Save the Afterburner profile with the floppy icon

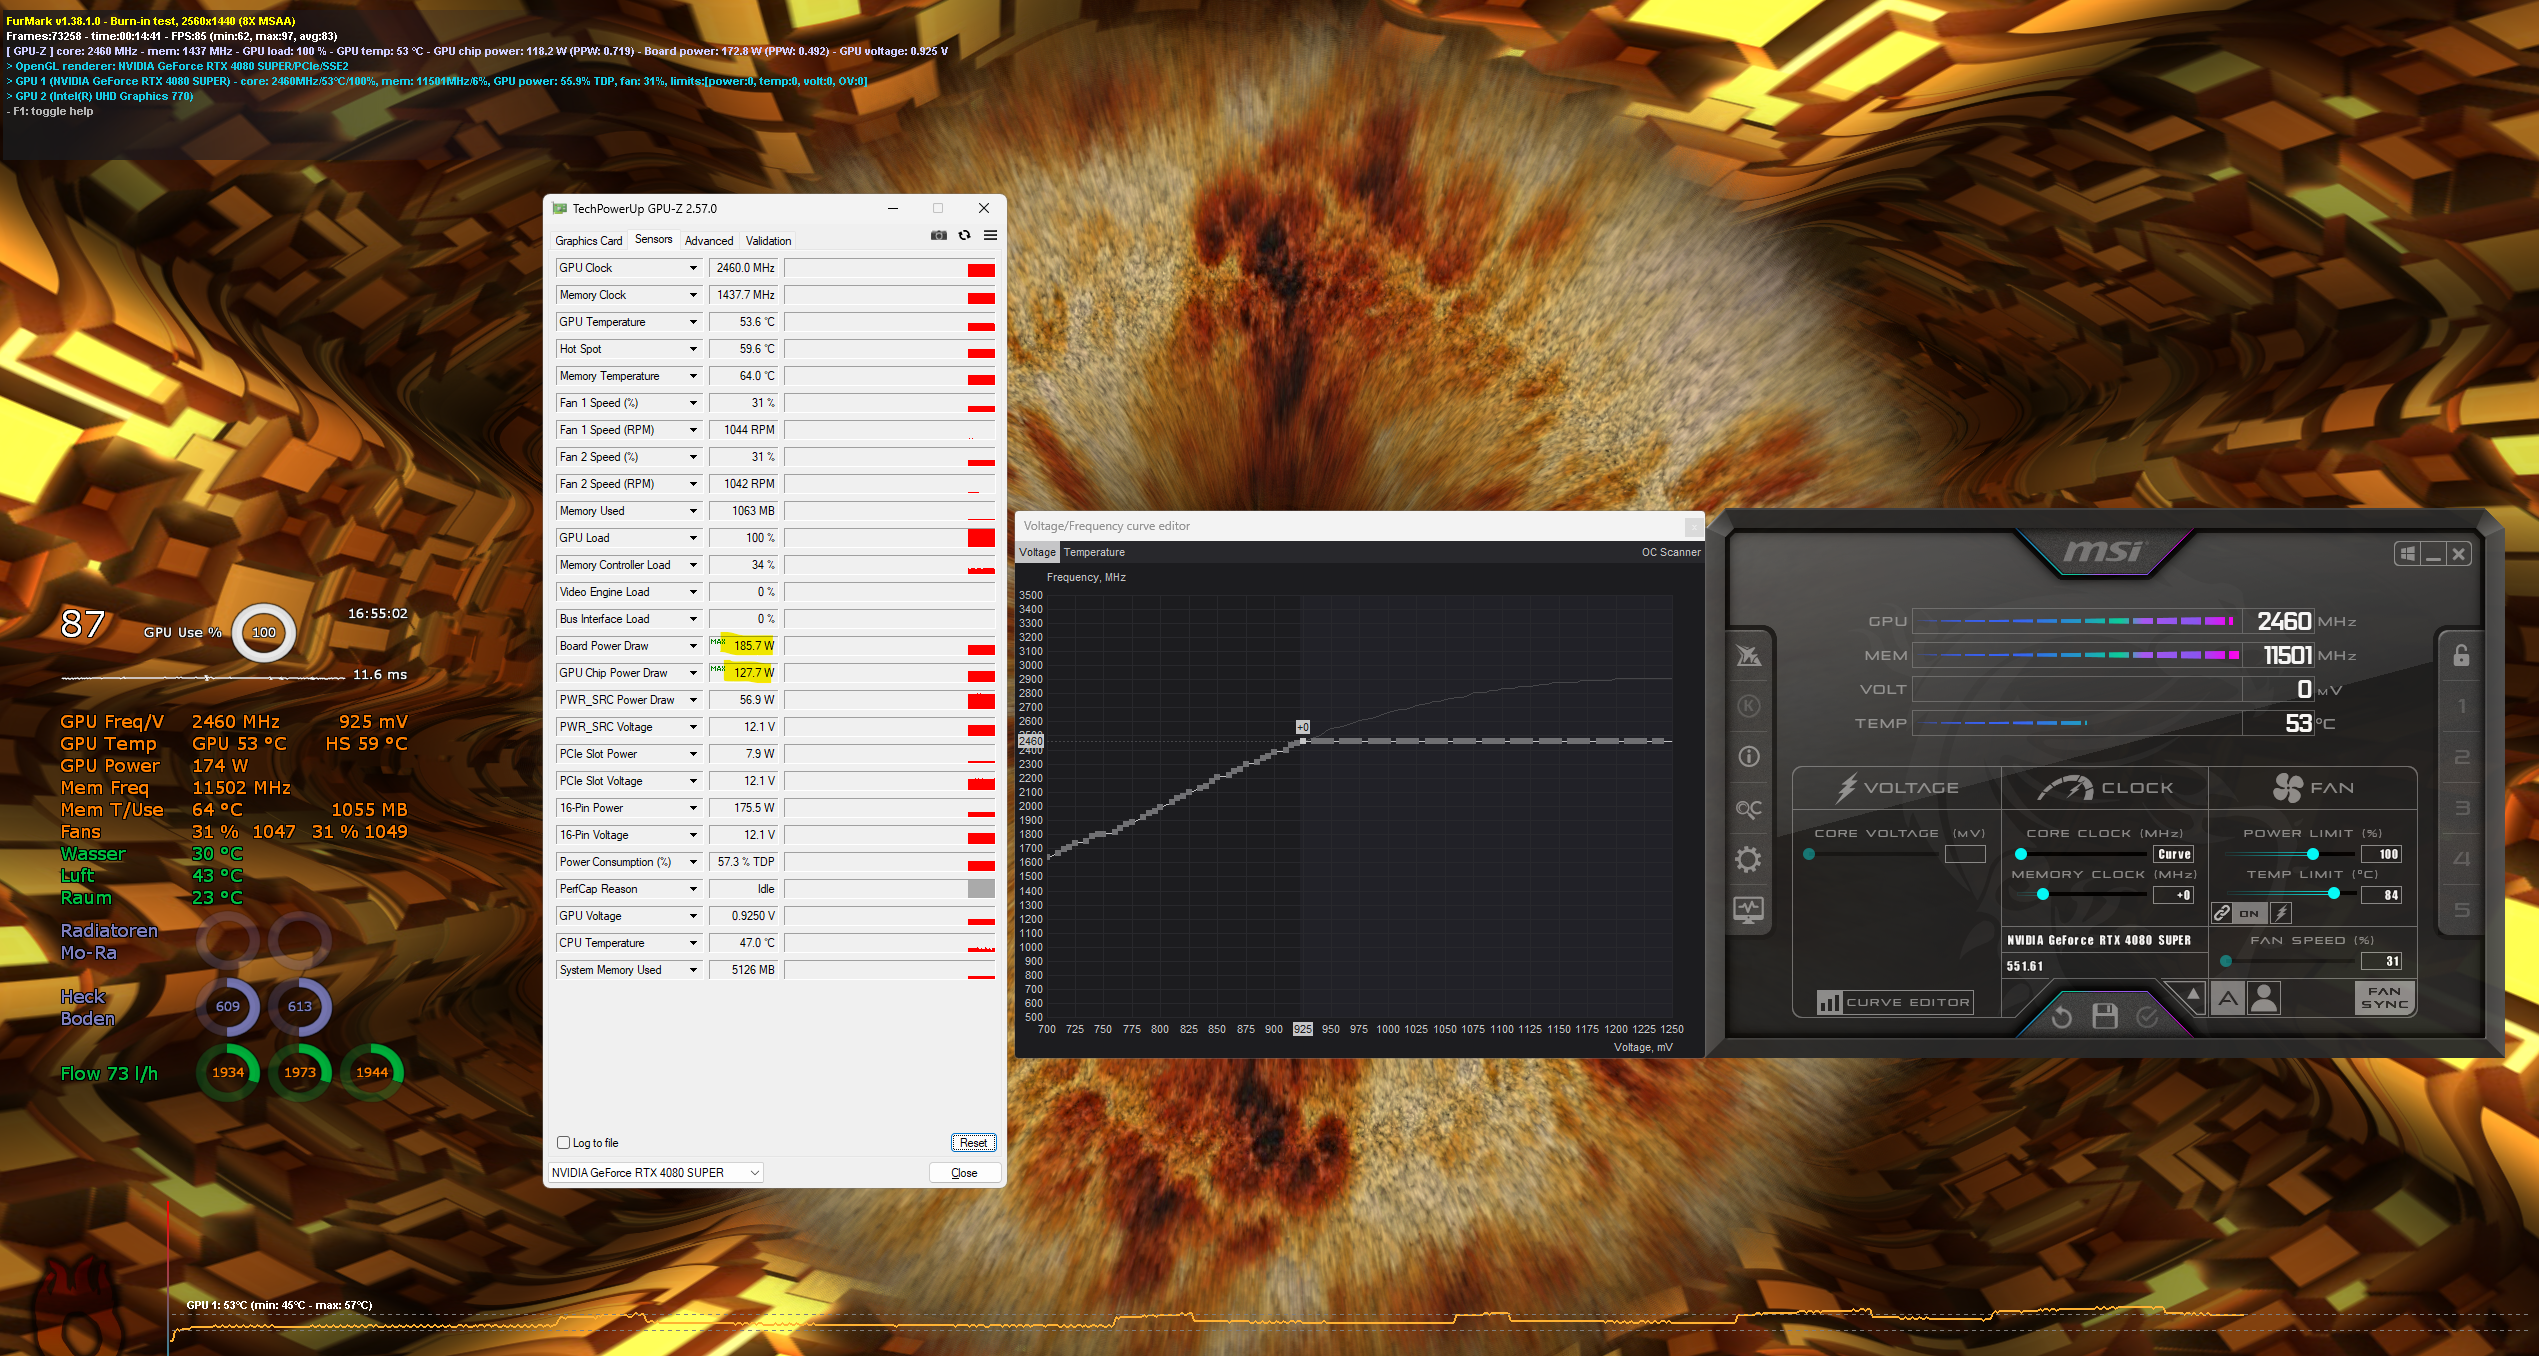2104,1017
